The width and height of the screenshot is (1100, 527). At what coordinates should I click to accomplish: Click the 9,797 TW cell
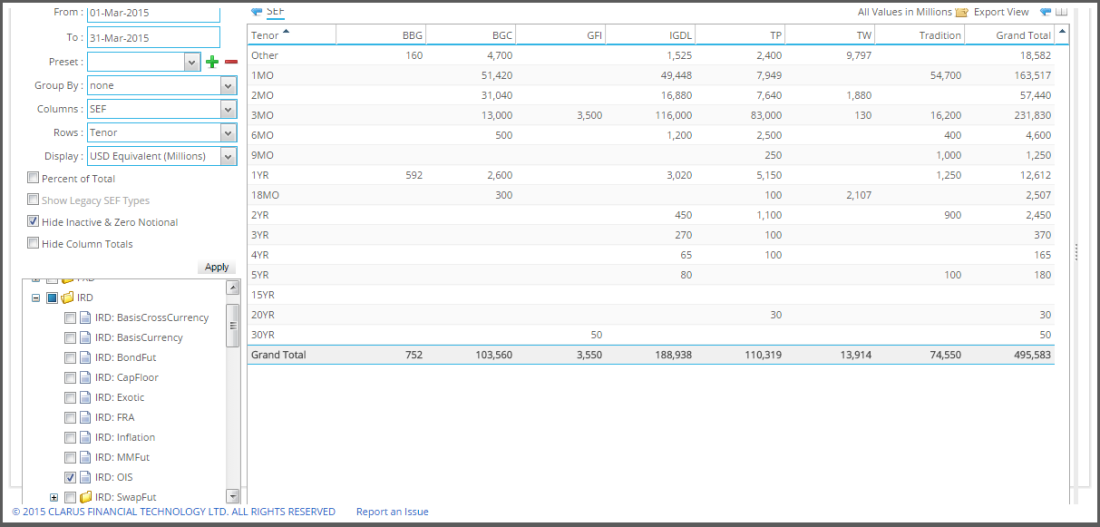[857, 55]
